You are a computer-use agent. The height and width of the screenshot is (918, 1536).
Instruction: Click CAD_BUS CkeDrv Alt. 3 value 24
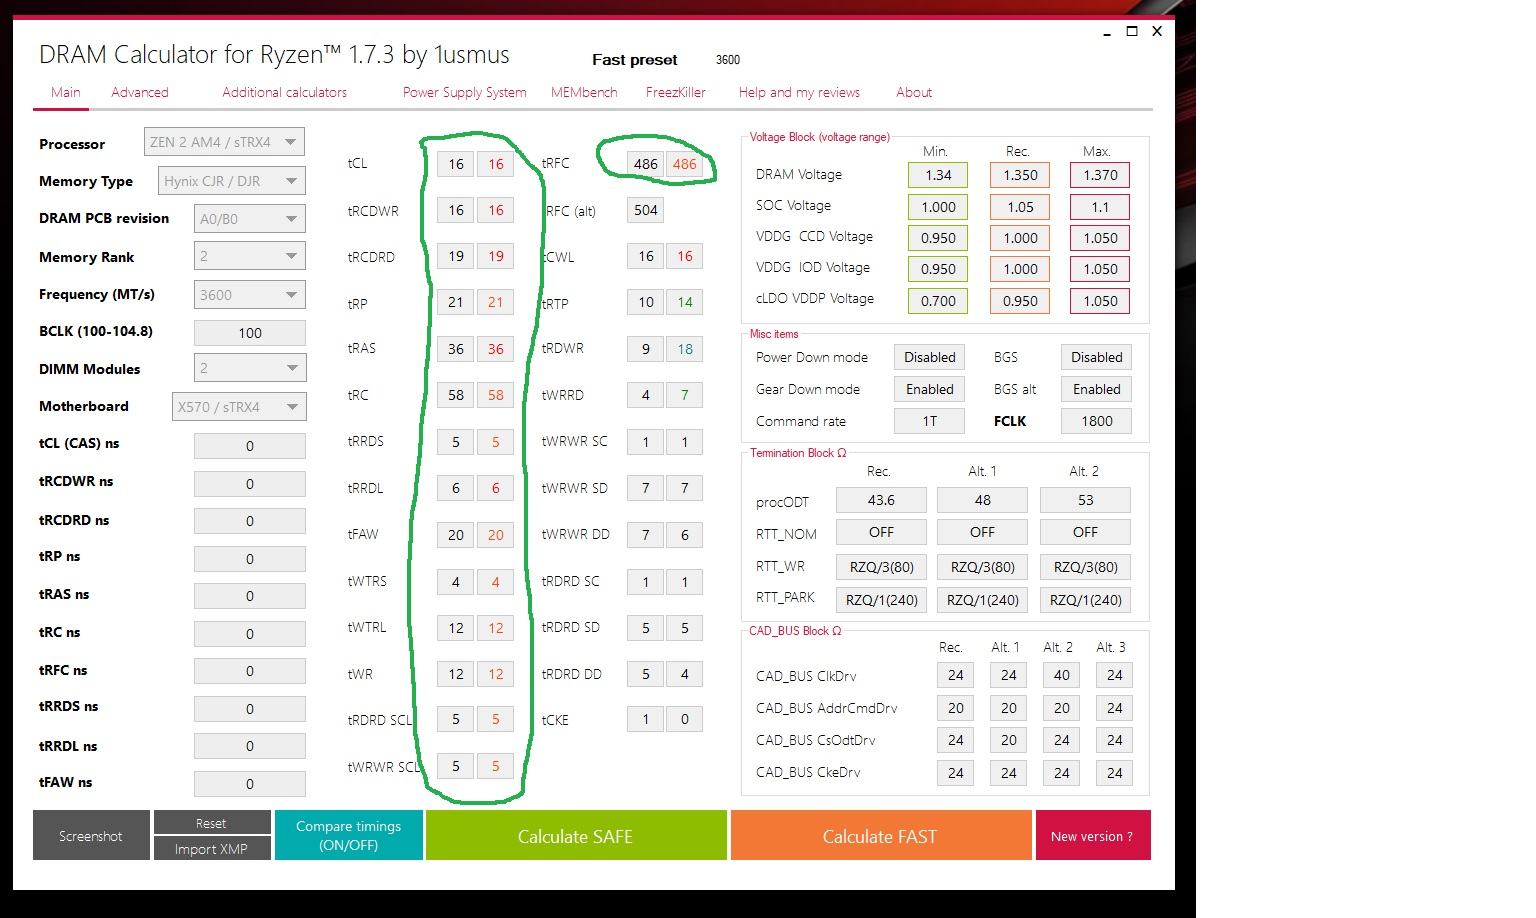(x=1115, y=773)
